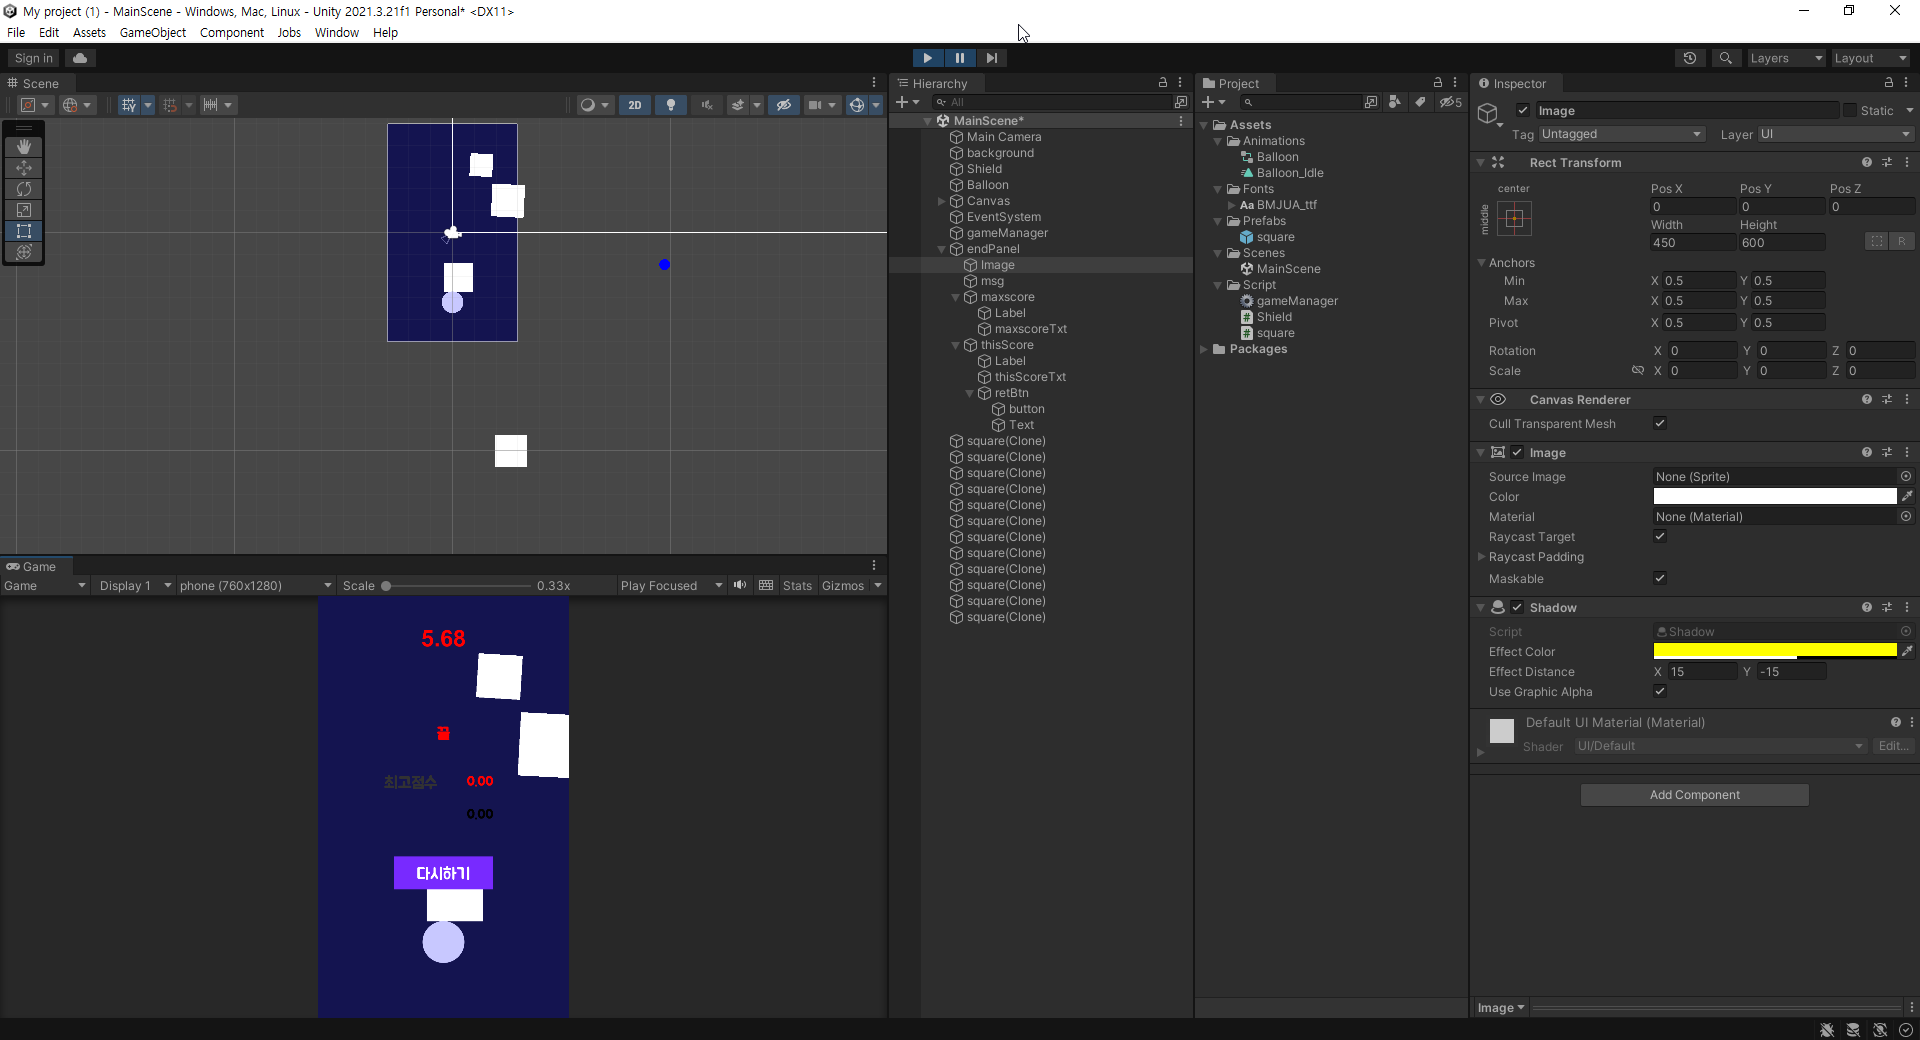This screenshot has height=1040, width=1920.
Task: Toggle Cull Transparent Mesh checkbox
Action: point(1660,424)
